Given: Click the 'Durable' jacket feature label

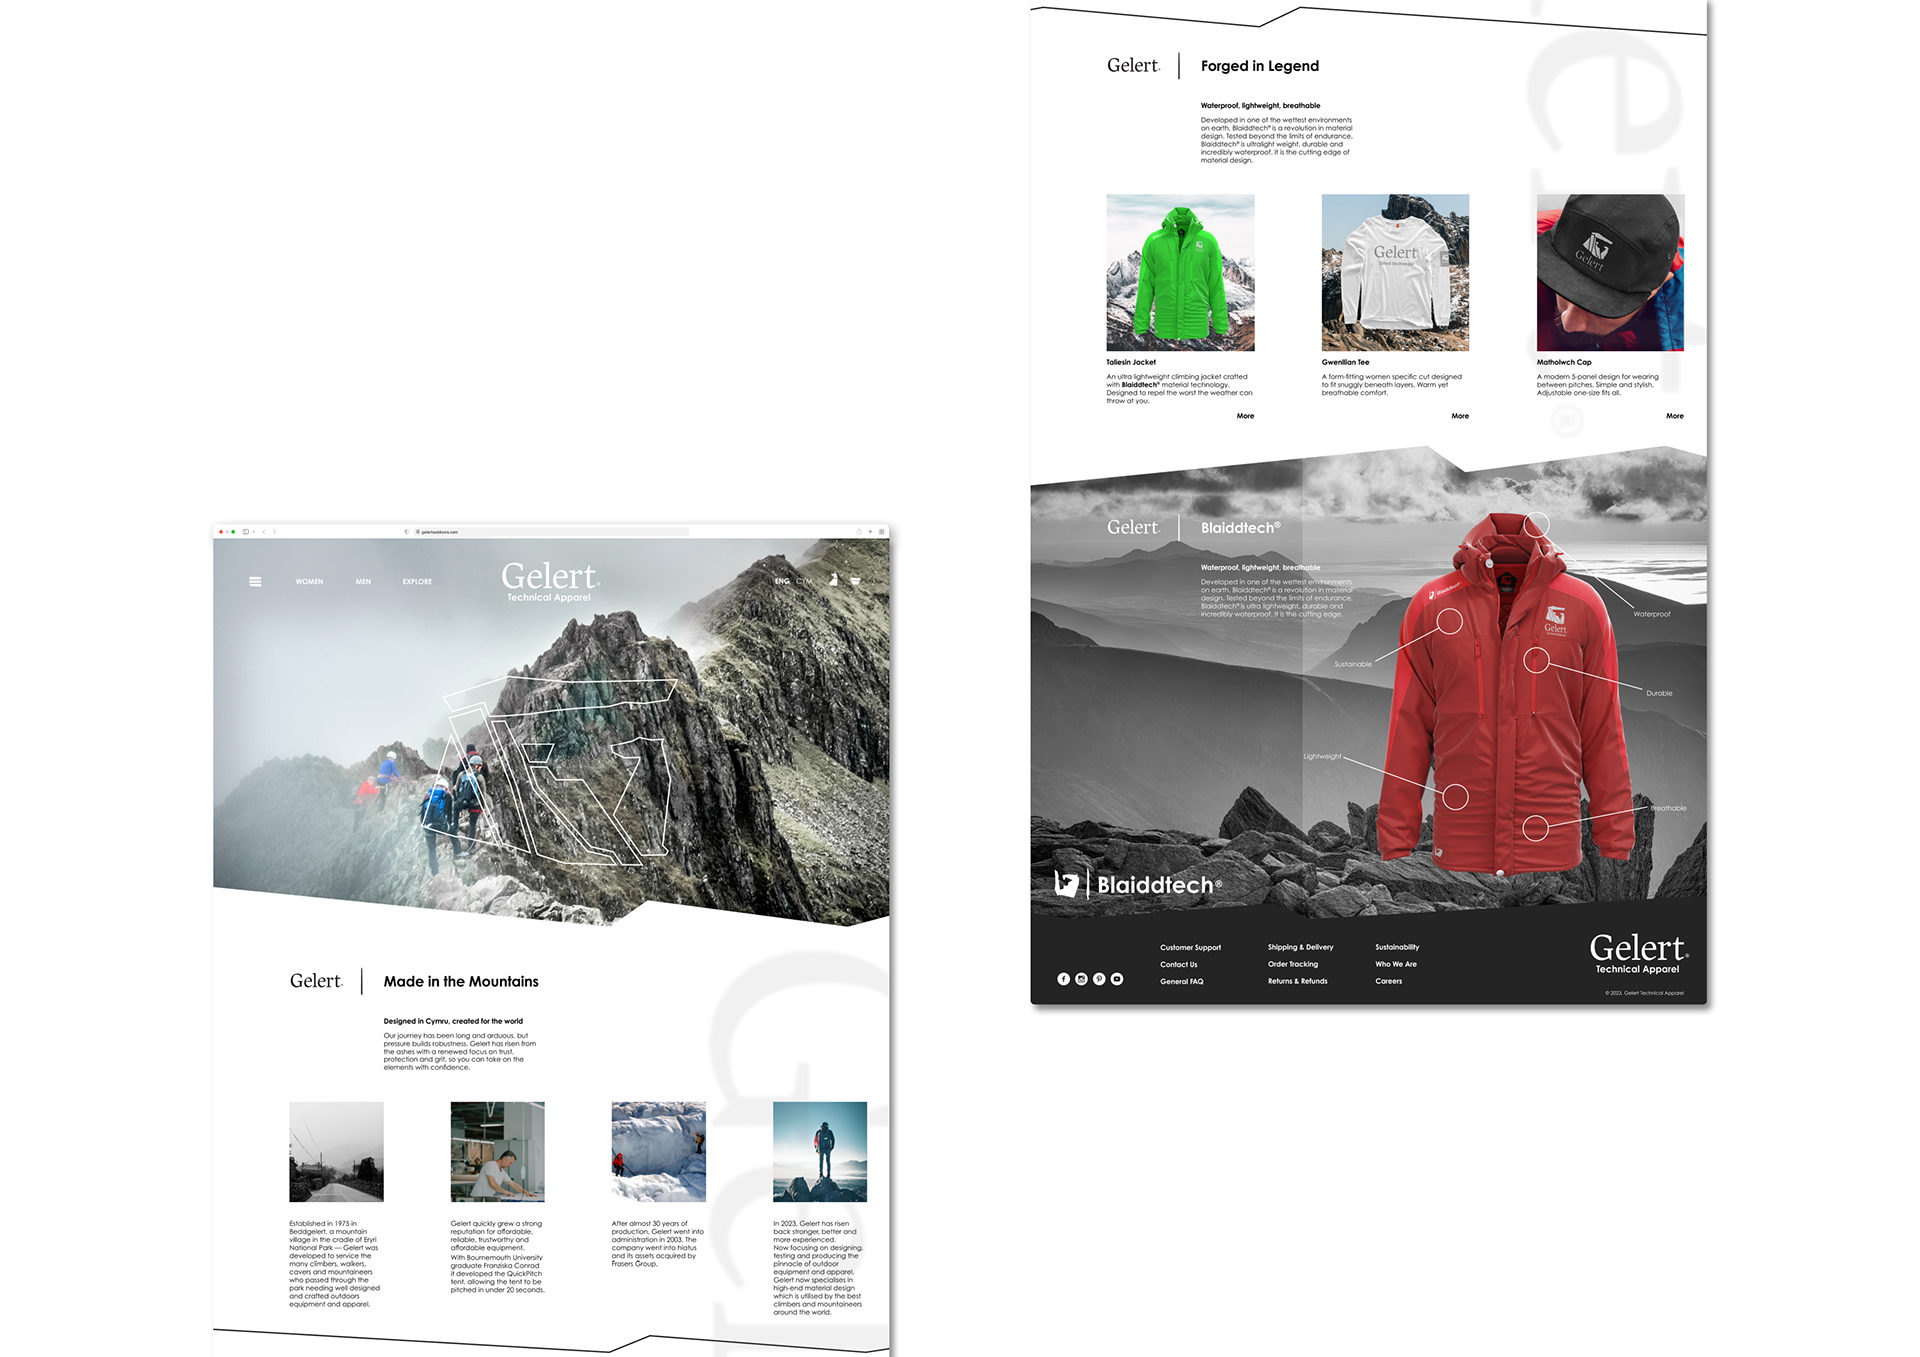Looking at the screenshot, I should [1659, 693].
